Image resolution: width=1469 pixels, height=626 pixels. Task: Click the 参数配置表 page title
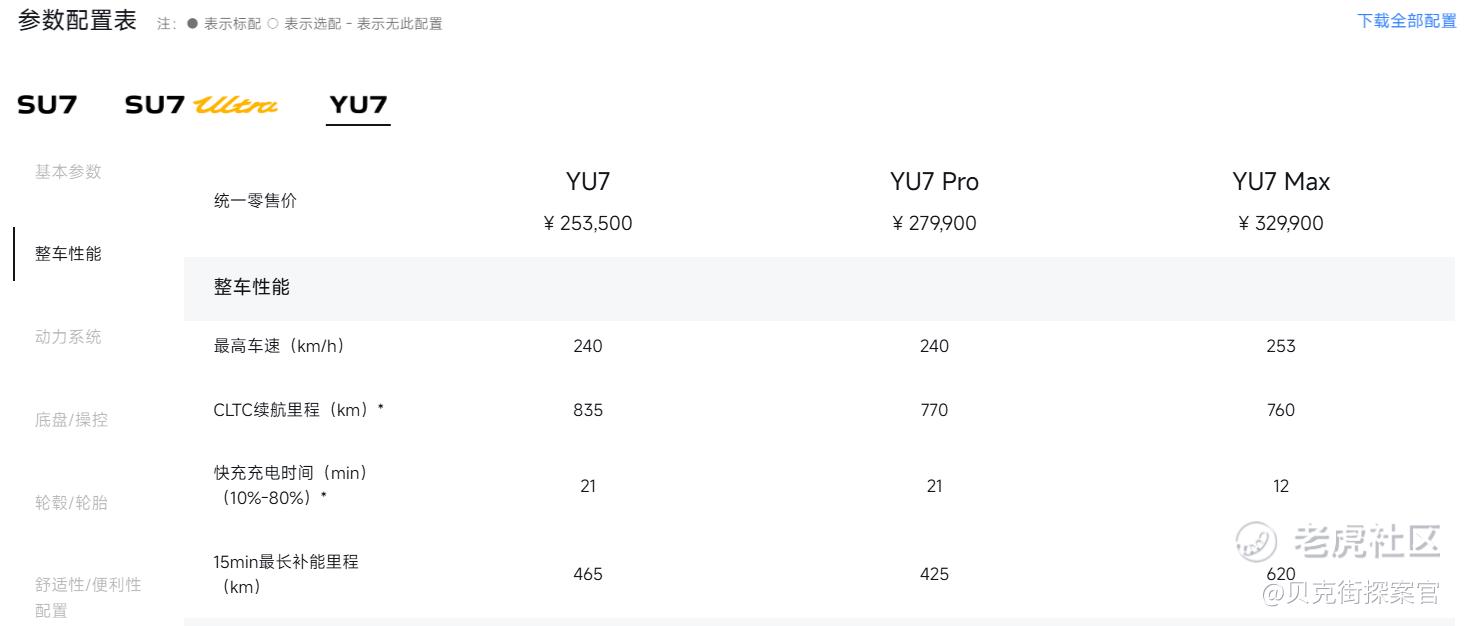pos(77,21)
